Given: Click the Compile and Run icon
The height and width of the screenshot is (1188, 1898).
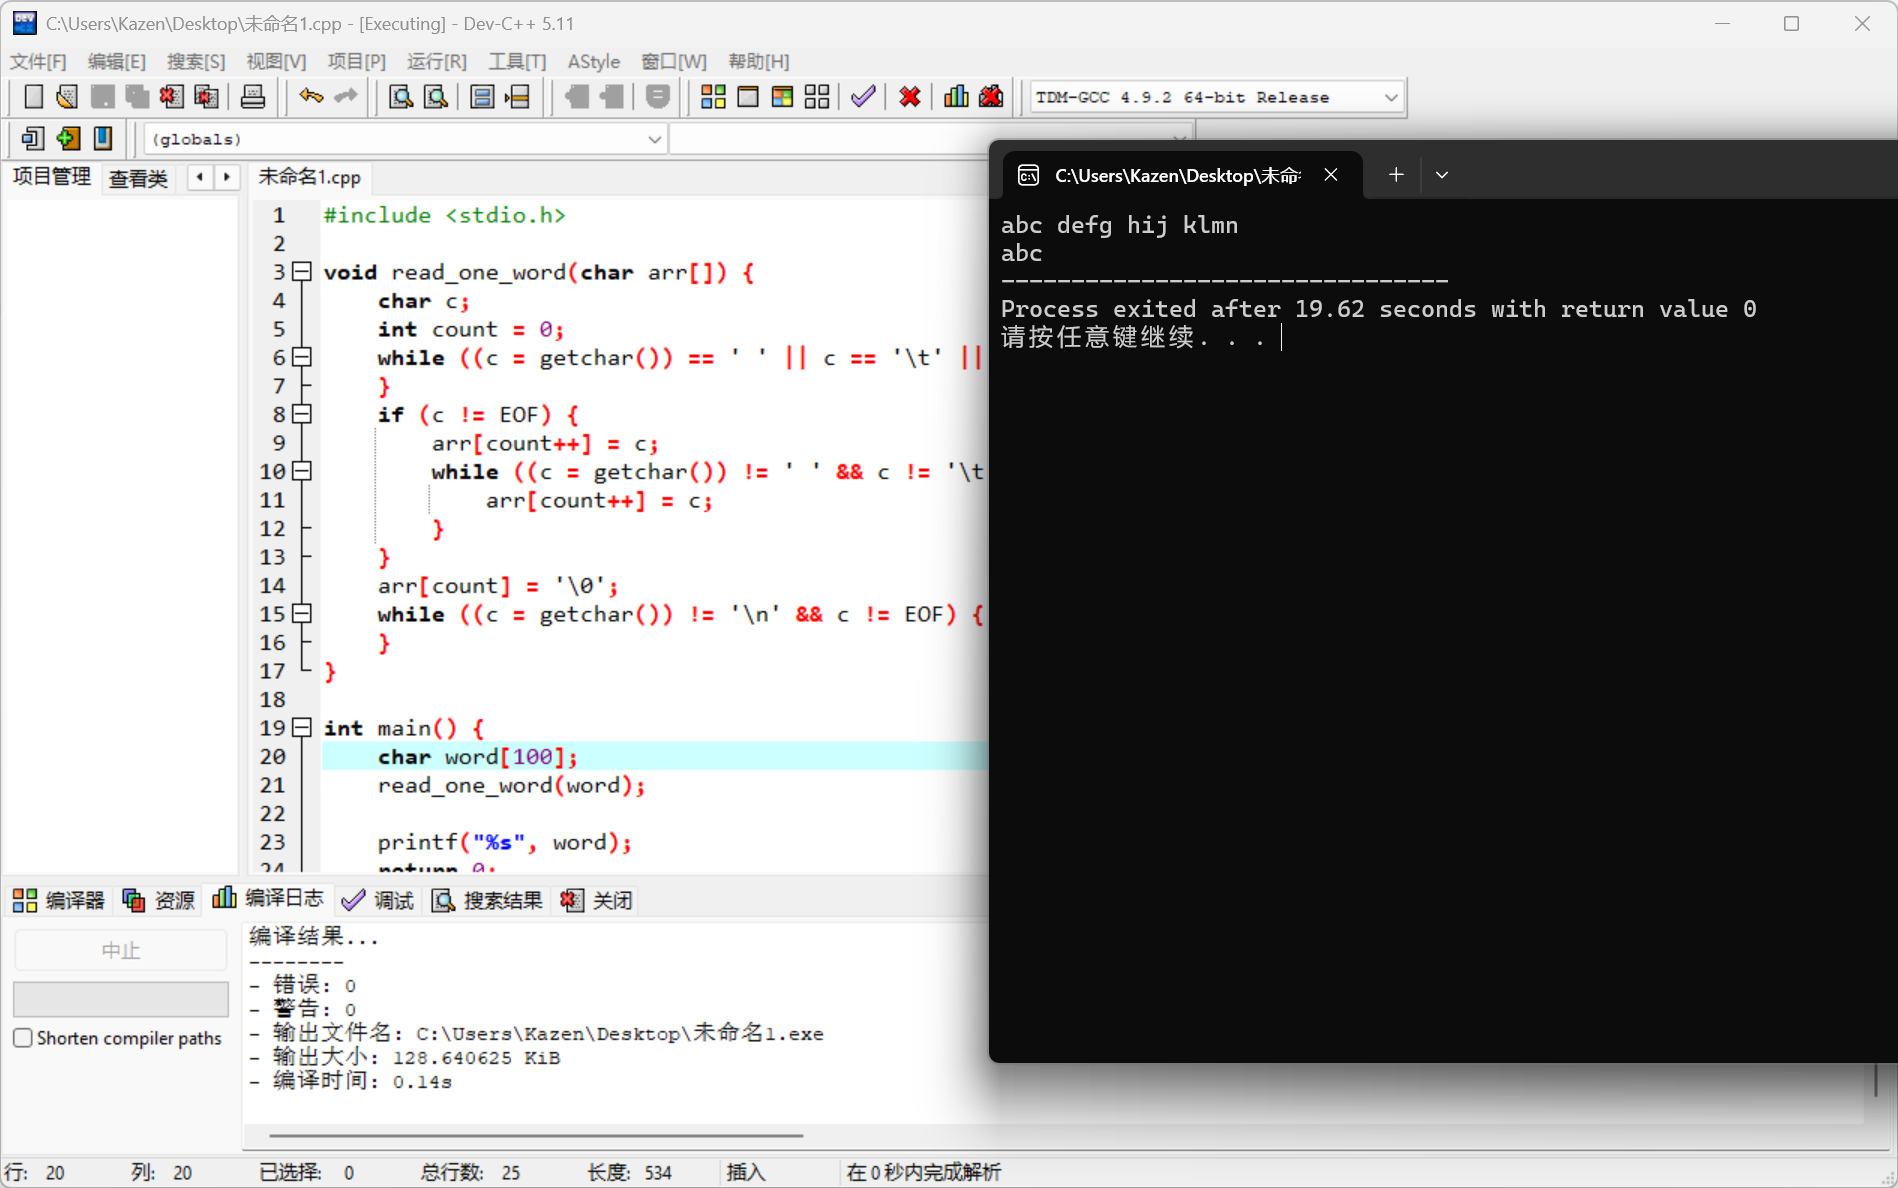Looking at the screenshot, I should (782, 97).
